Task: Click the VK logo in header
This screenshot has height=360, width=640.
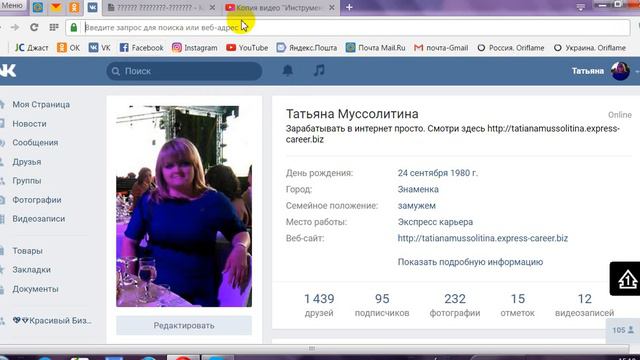Action: [7, 71]
